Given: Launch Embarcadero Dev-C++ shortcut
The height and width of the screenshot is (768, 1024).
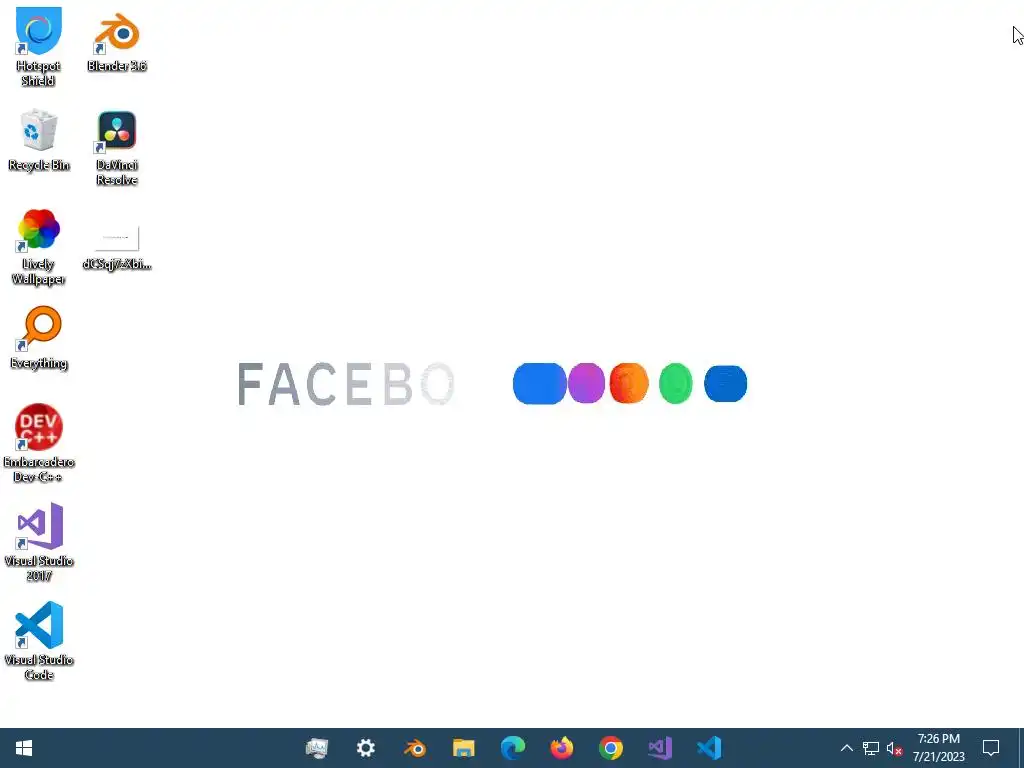Looking at the screenshot, I should 39,443.
